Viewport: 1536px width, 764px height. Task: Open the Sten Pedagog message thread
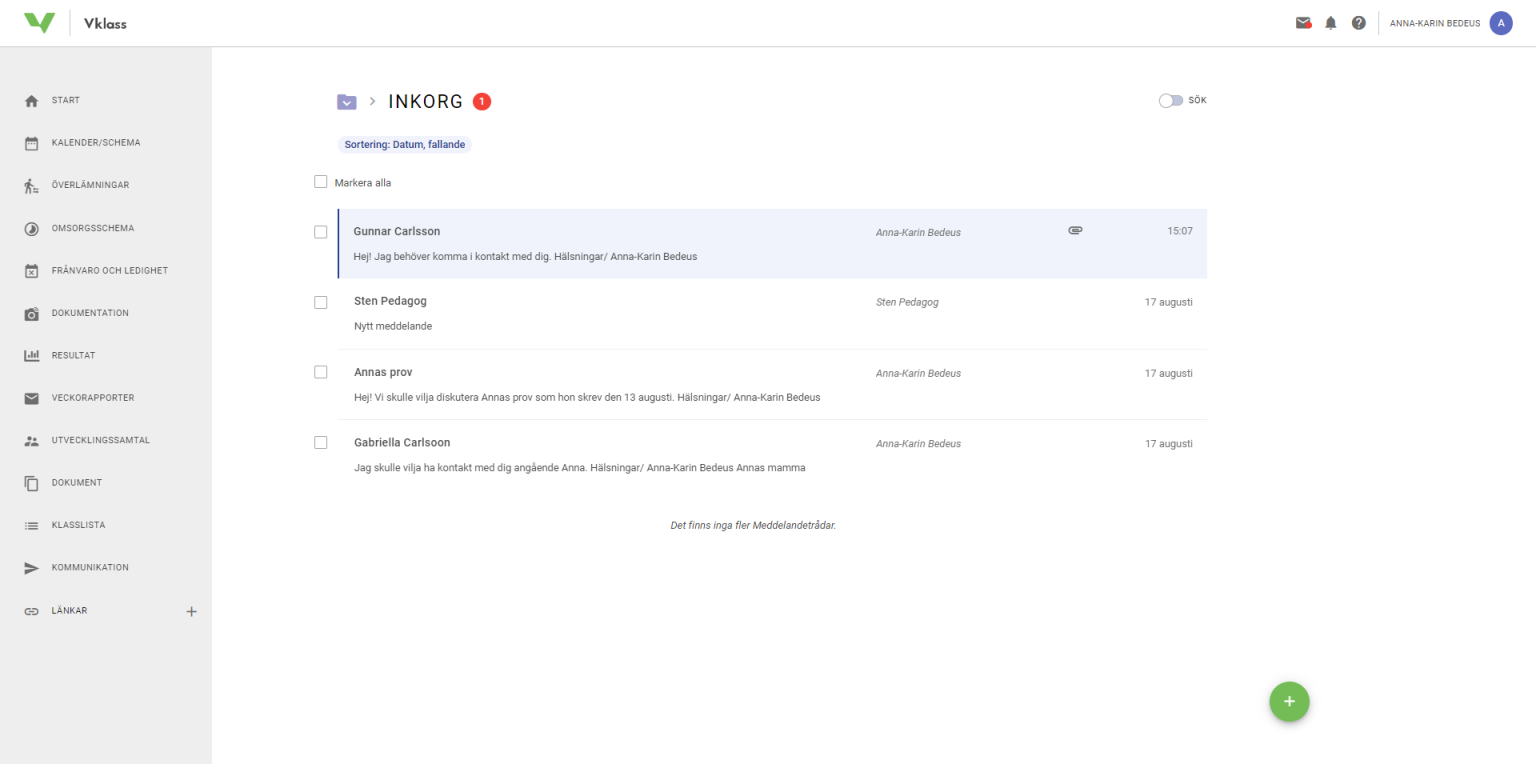(600, 313)
